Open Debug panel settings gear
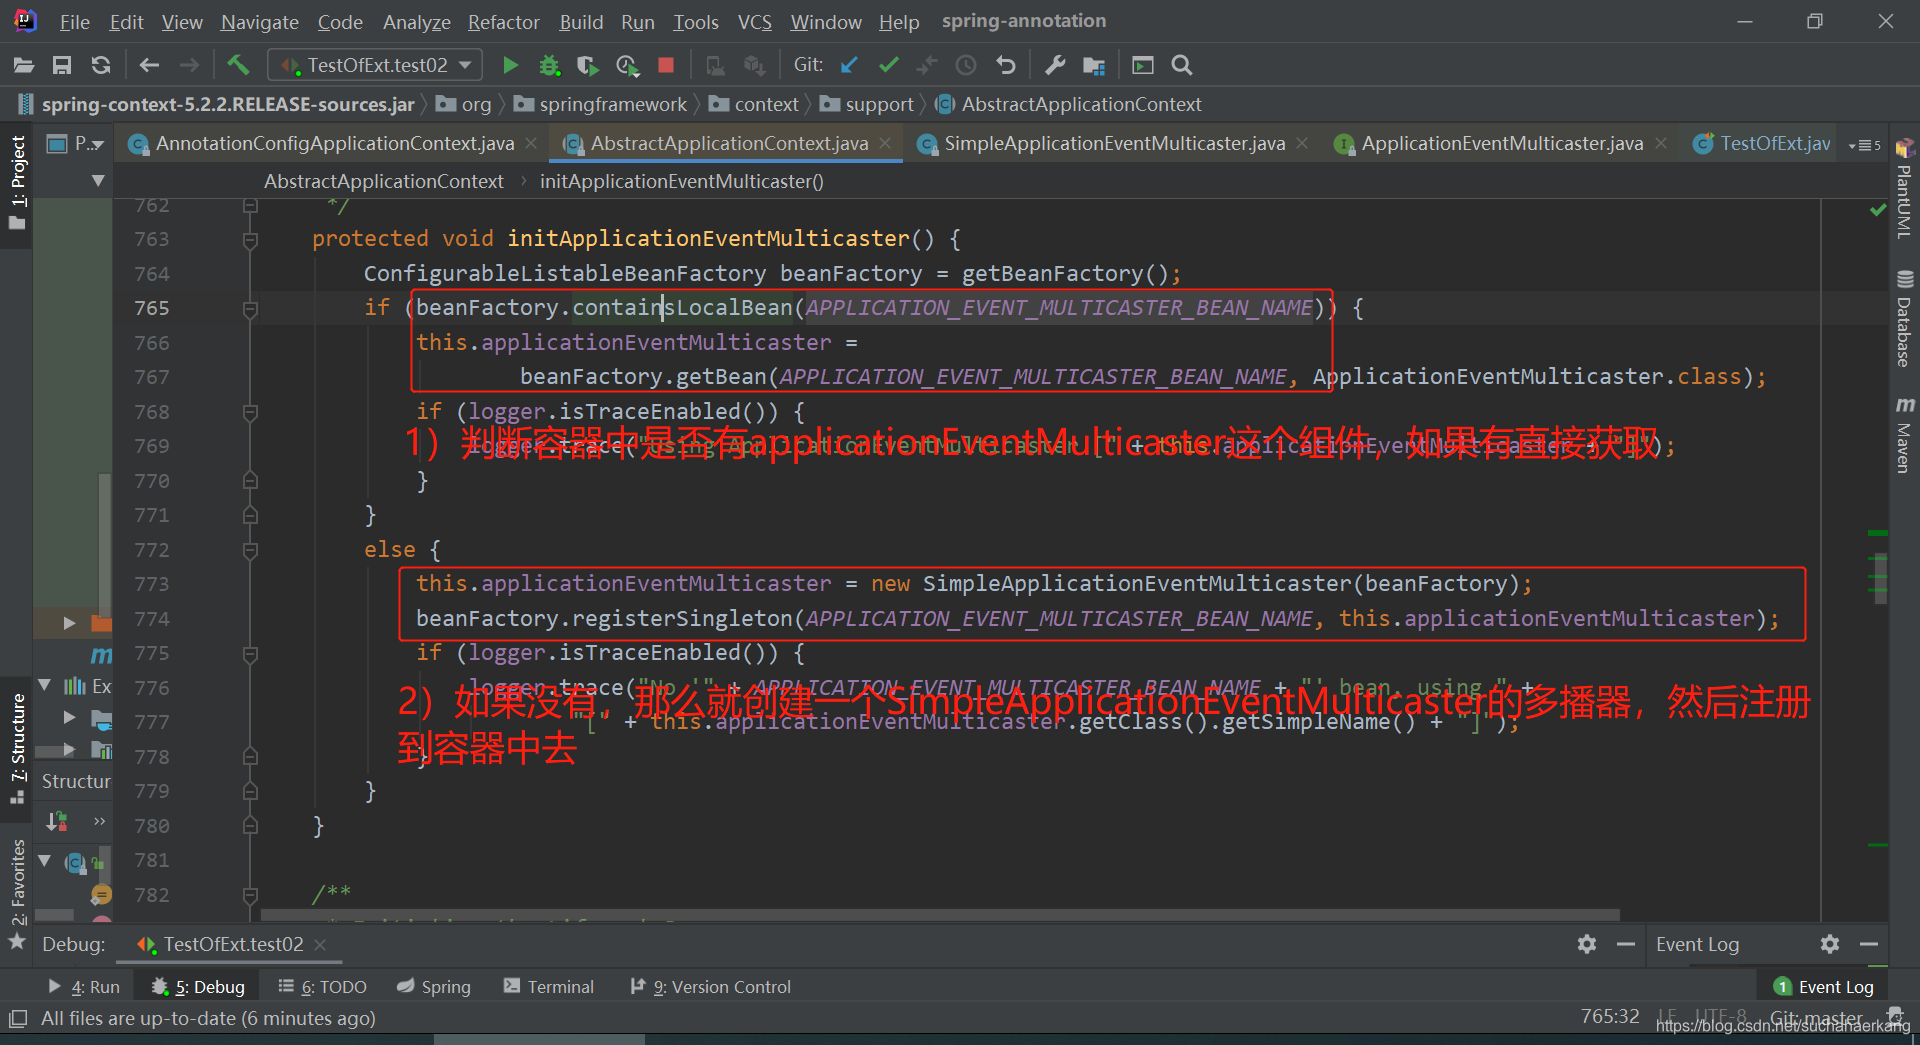 [x=1587, y=944]
